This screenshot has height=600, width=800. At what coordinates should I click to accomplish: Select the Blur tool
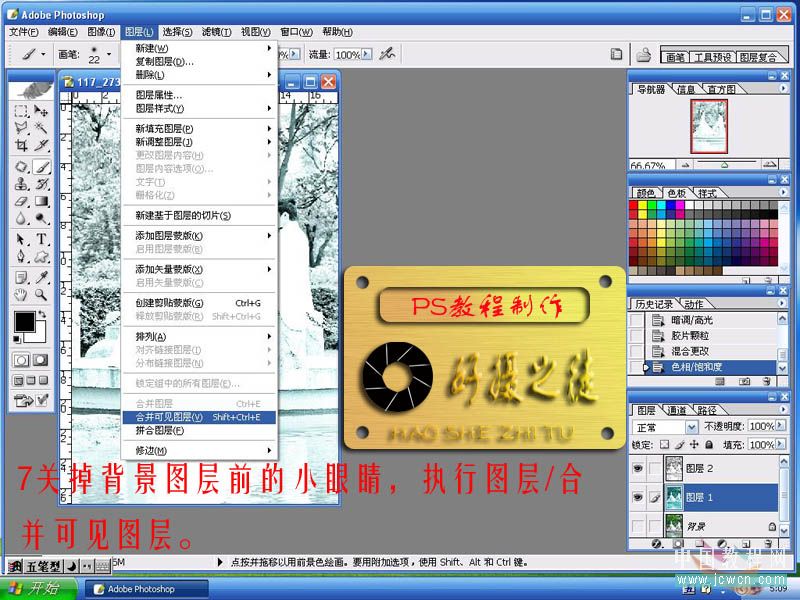[x=21, y=218]
